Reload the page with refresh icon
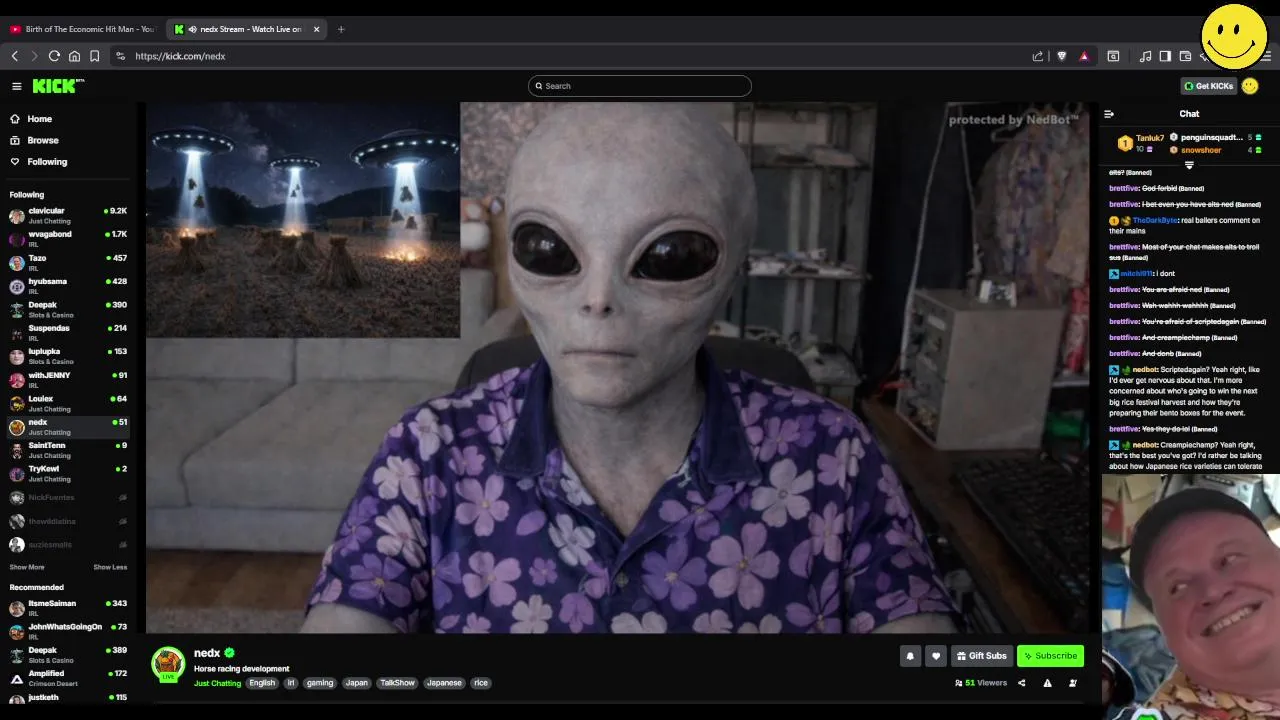This screenshot has width=1280, height=720. (54, 56)
